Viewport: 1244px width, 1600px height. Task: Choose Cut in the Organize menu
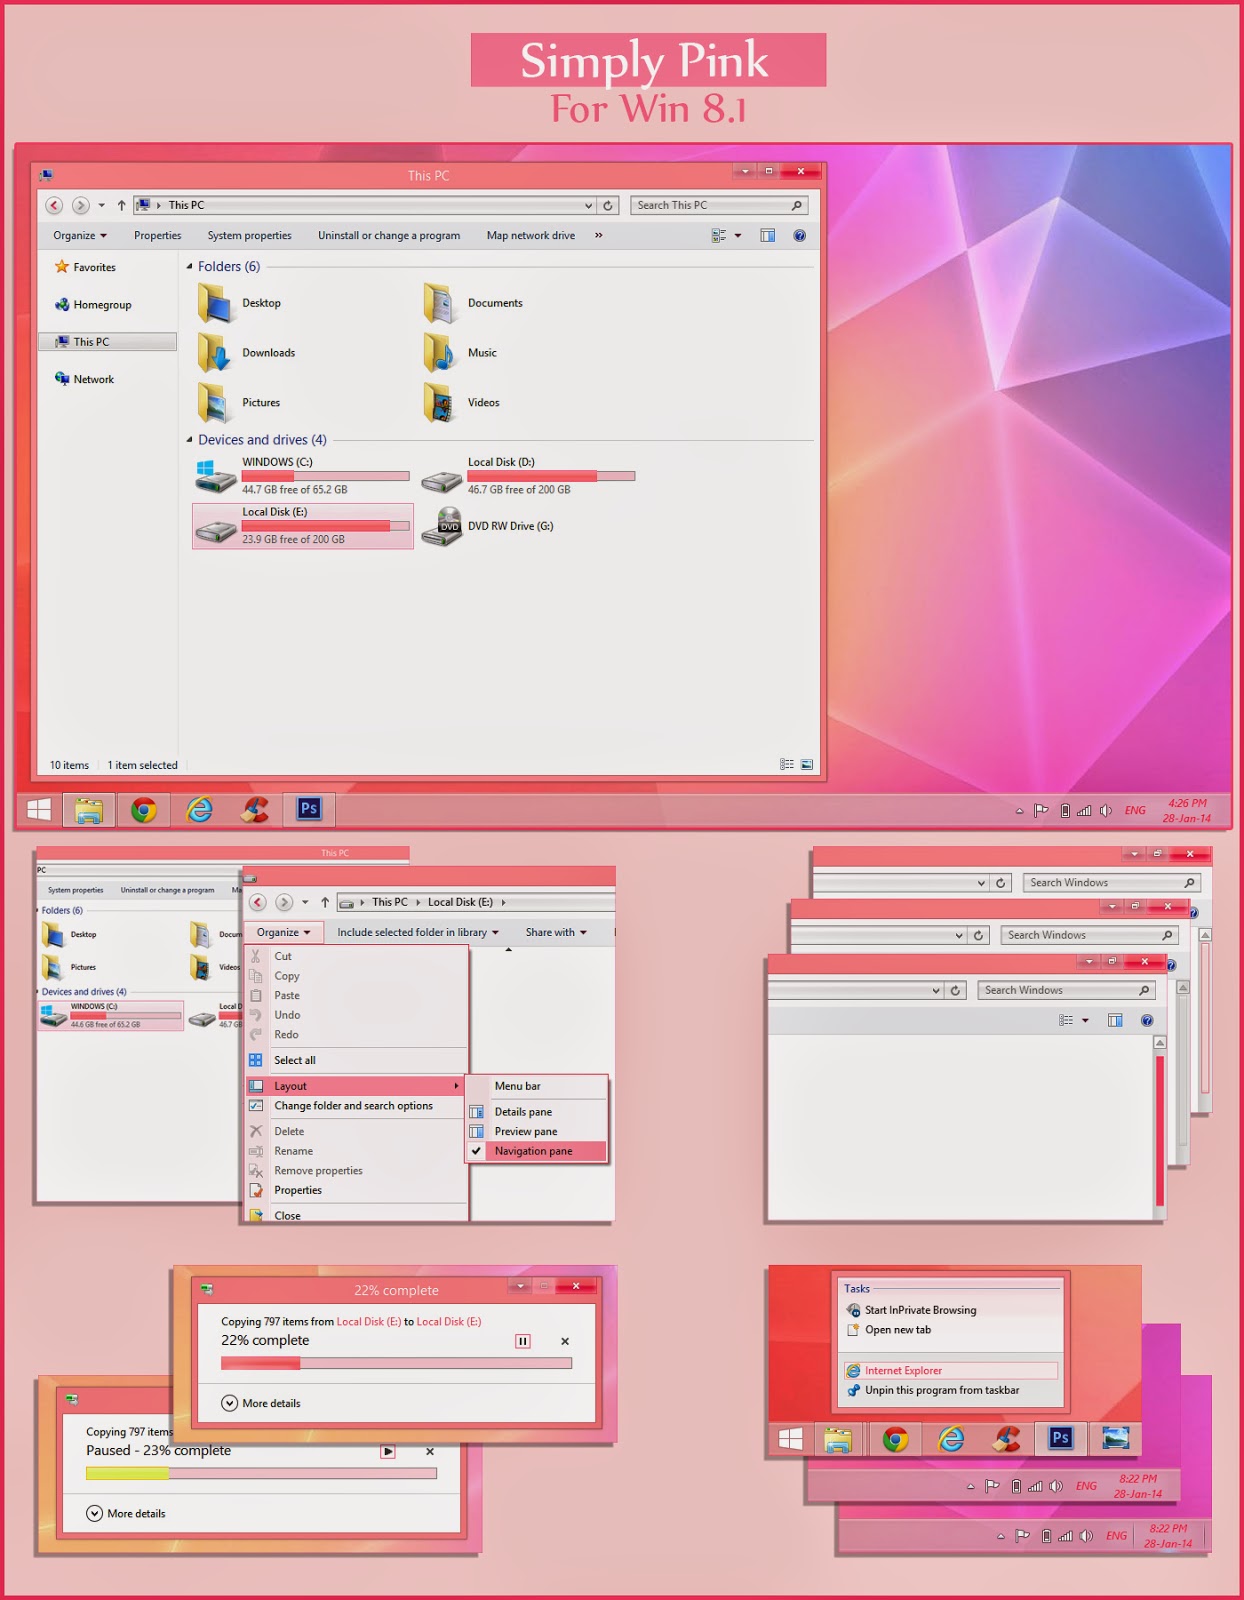point(357,956)
